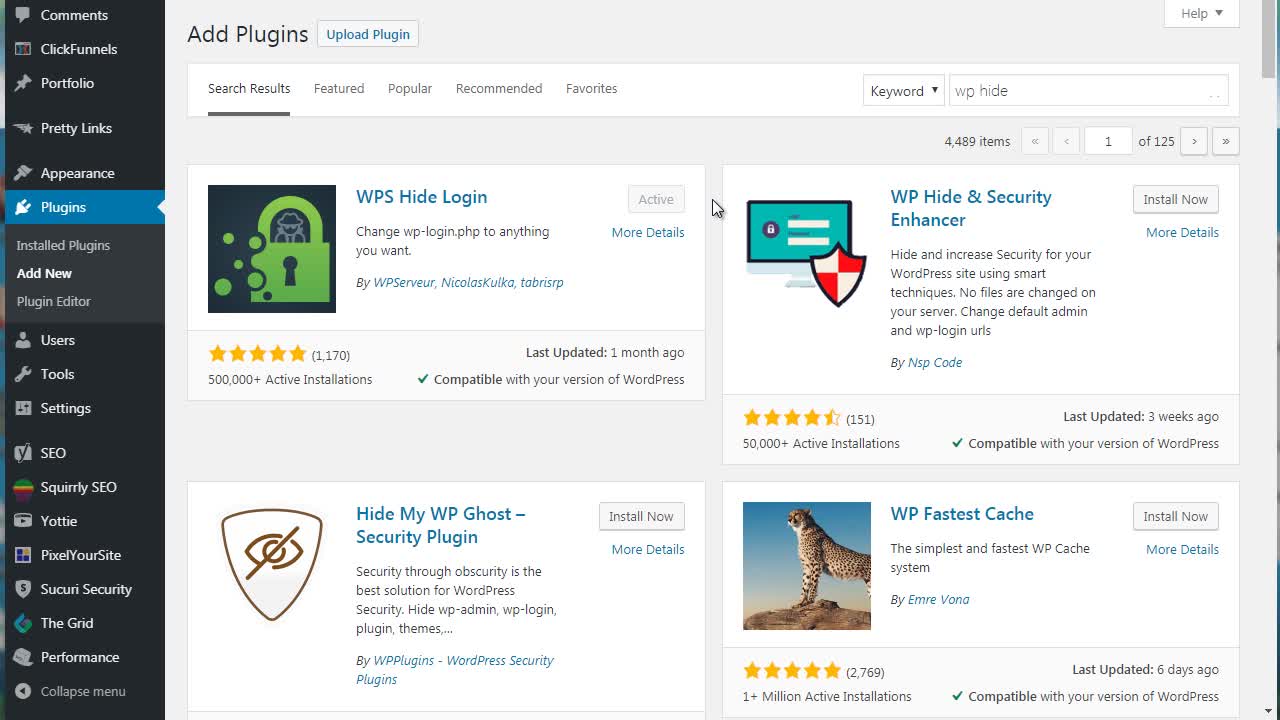Open author link Nsp Code
The height and width of the screenshot is (720, 1280).
point(935,363)
